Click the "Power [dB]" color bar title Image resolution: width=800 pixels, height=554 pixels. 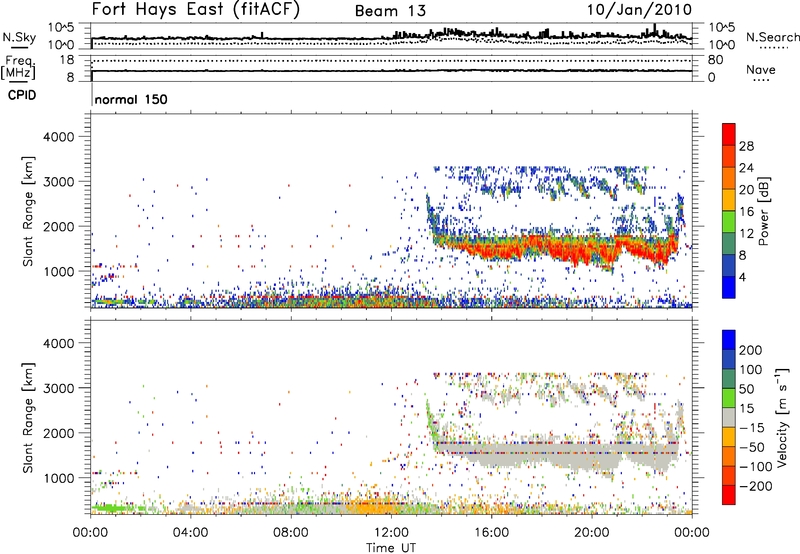click(765, 211)
